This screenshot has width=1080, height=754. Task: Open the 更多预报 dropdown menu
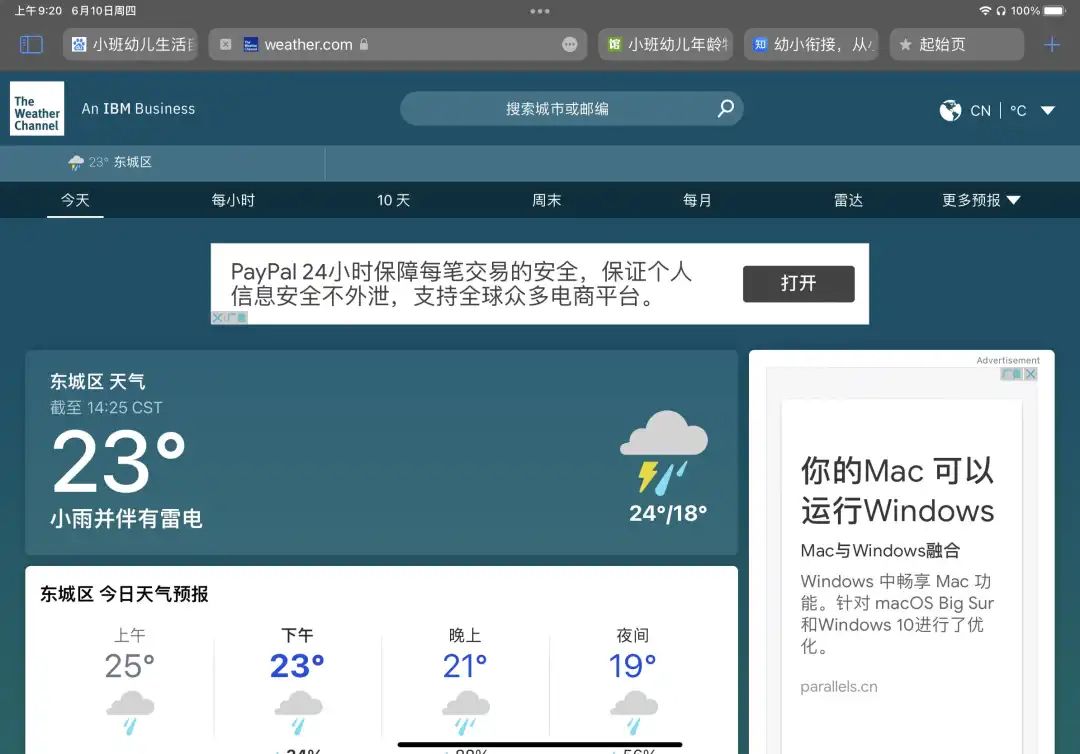click(981, 200)
